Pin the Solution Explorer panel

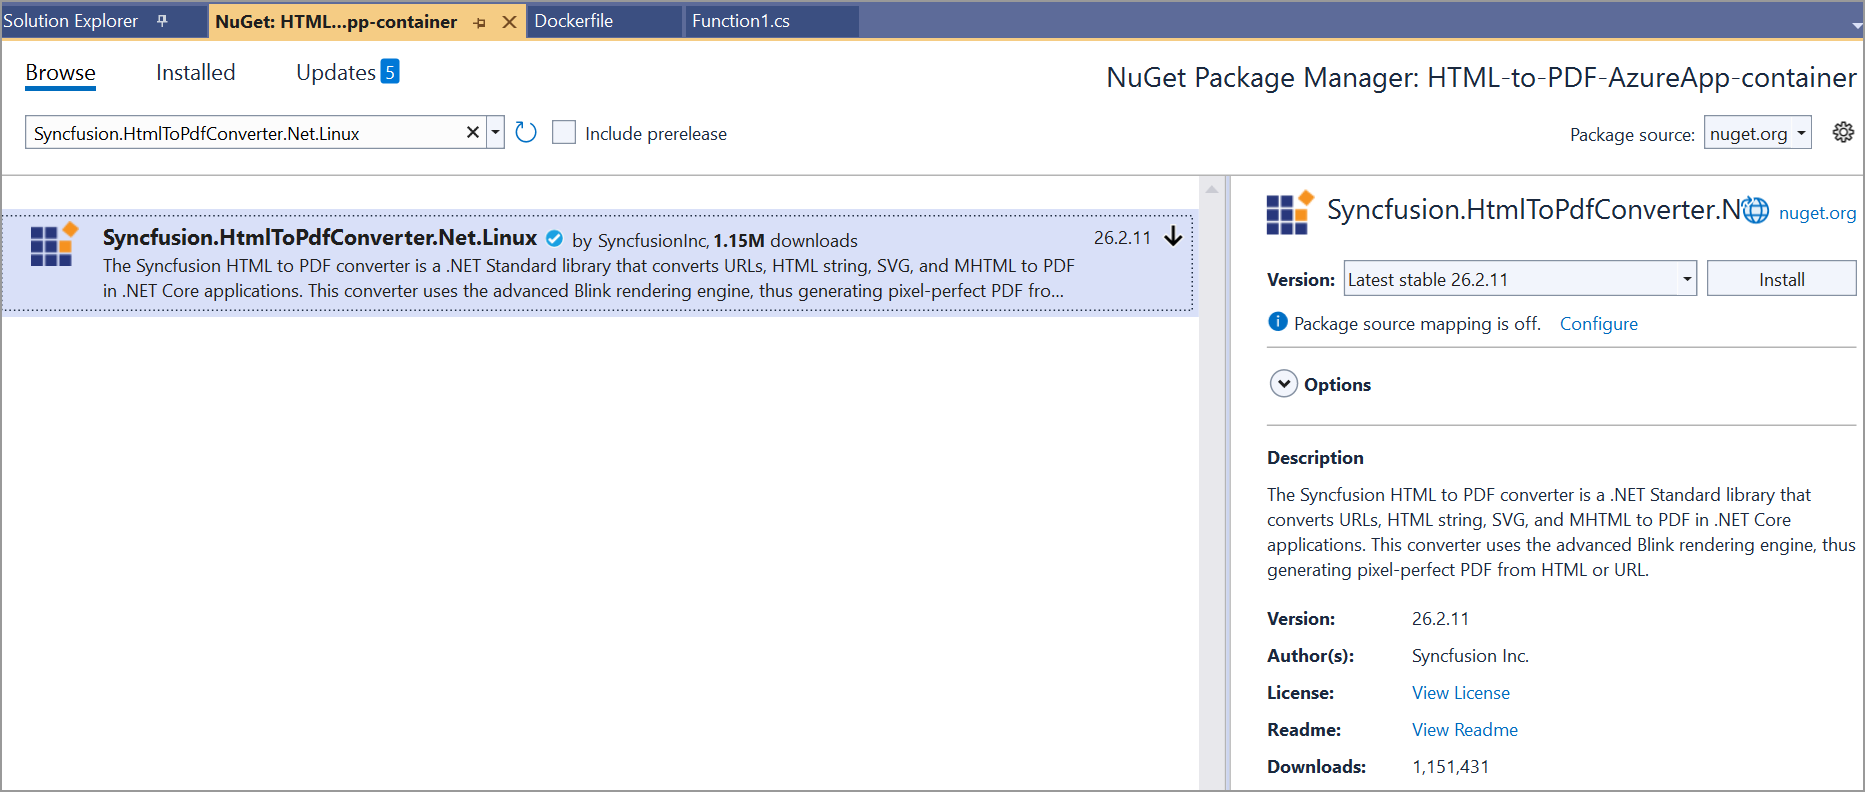[x=162, y=21]
